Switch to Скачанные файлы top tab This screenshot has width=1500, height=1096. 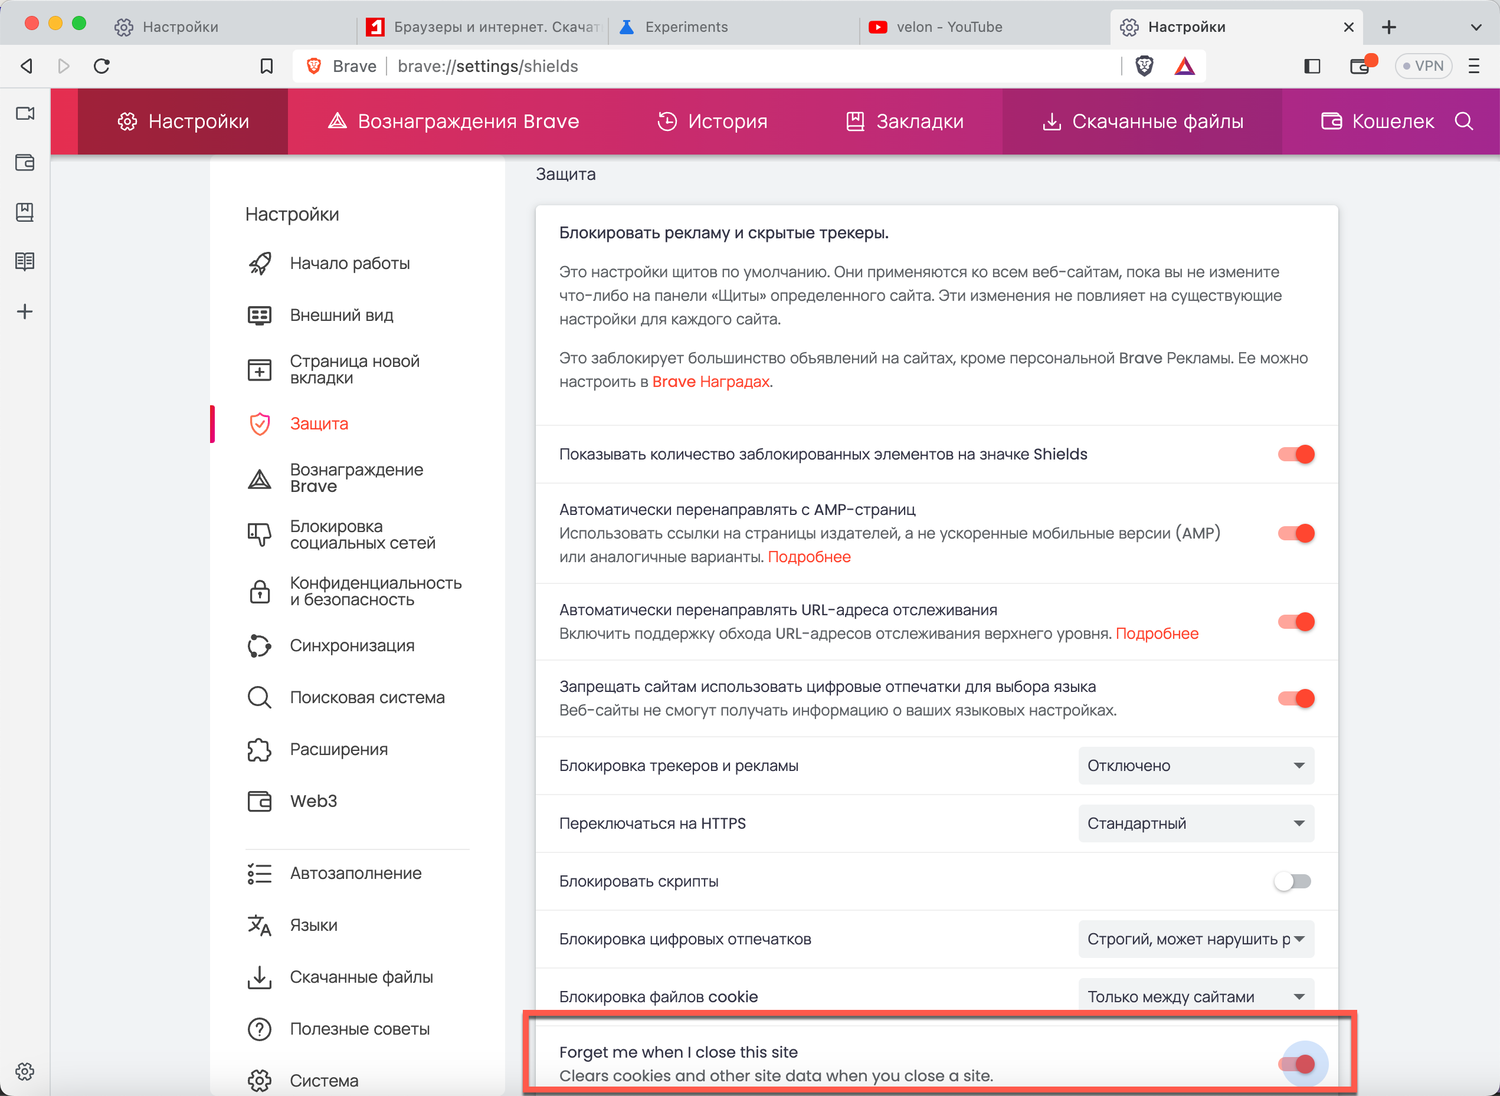[1142, 121]
